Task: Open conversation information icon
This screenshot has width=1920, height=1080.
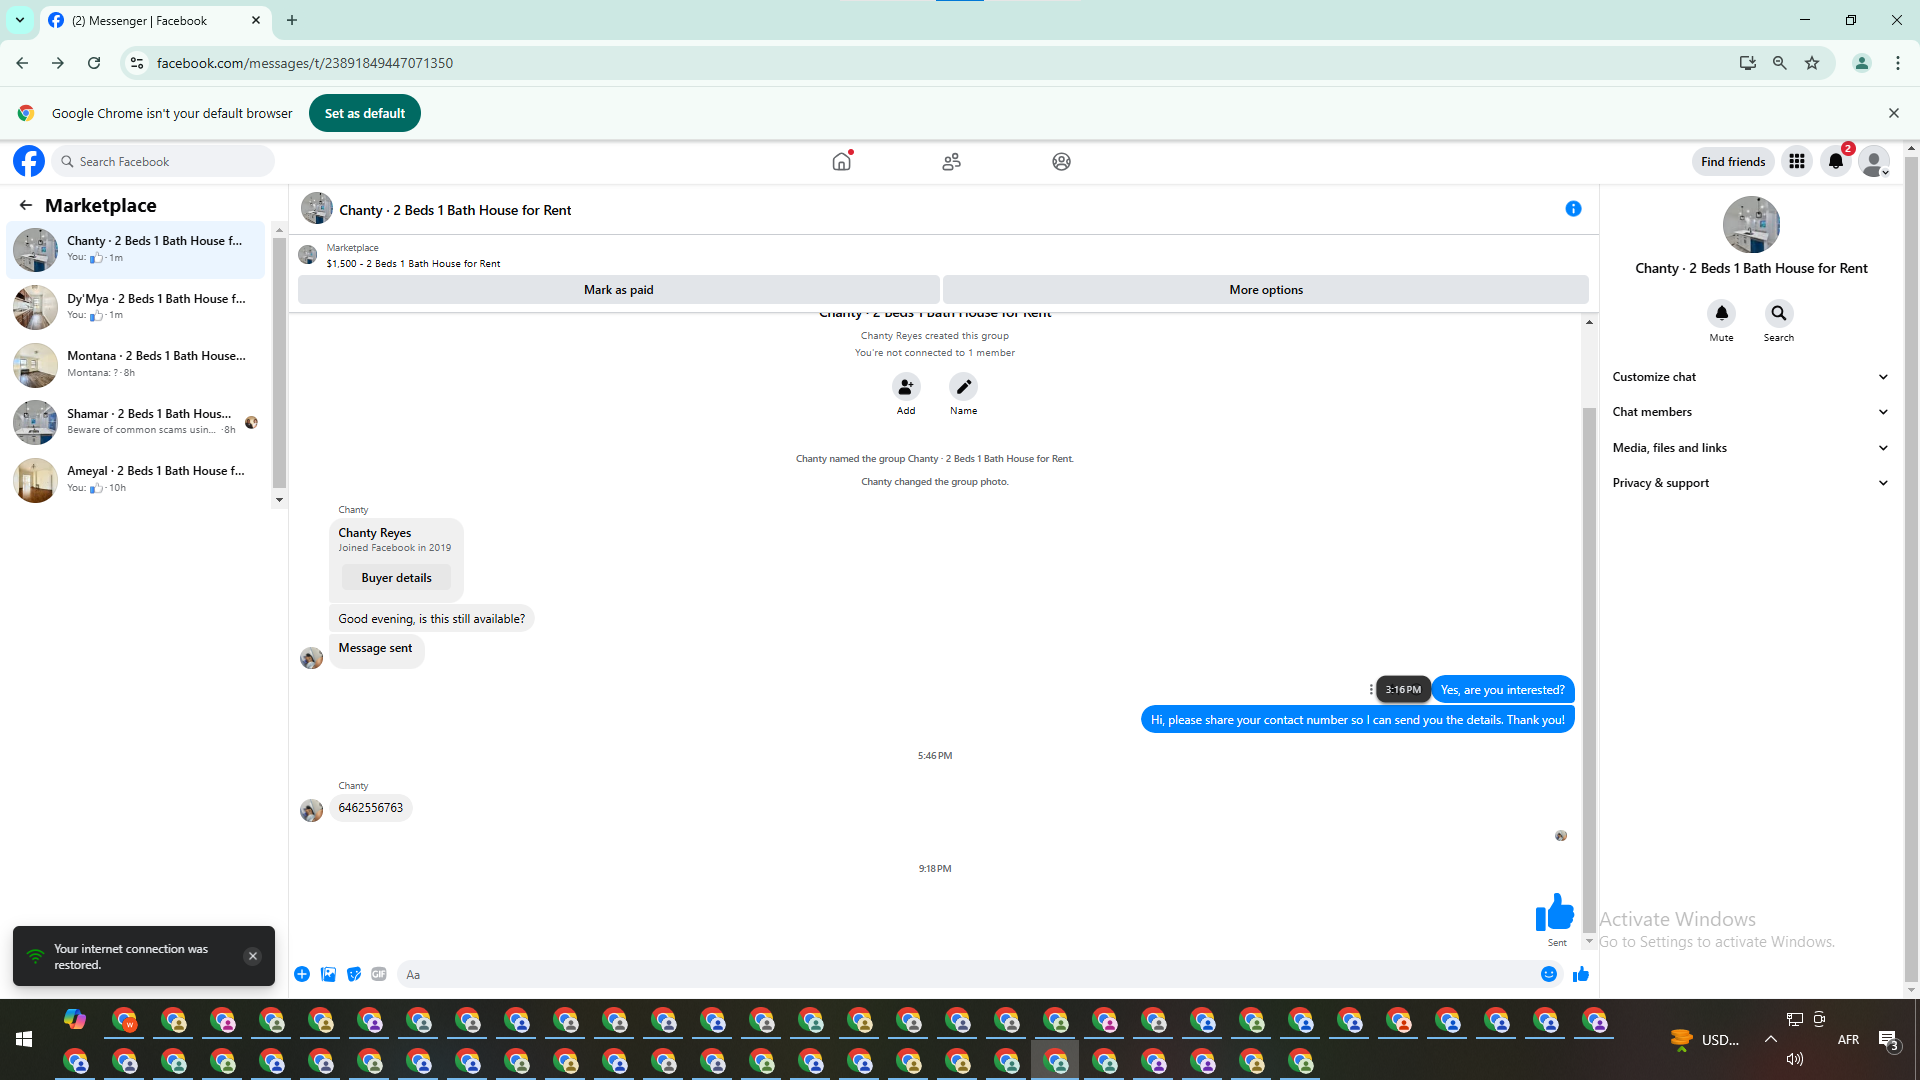Action: point(1573,209)
